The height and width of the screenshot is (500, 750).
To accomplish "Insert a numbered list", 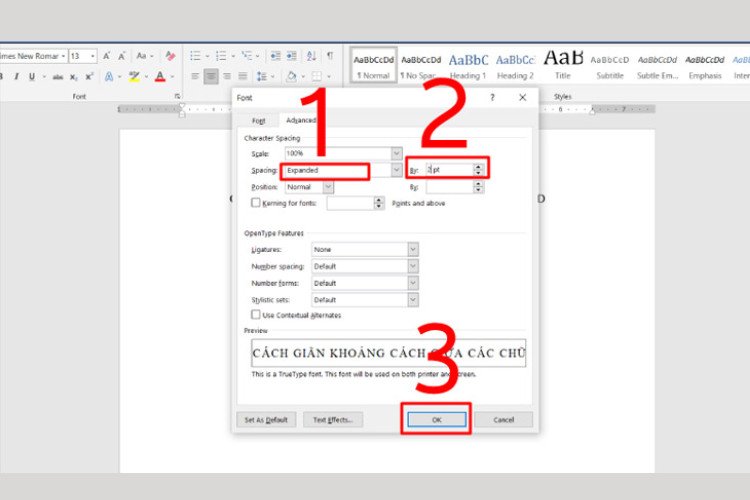I will 221,56.
